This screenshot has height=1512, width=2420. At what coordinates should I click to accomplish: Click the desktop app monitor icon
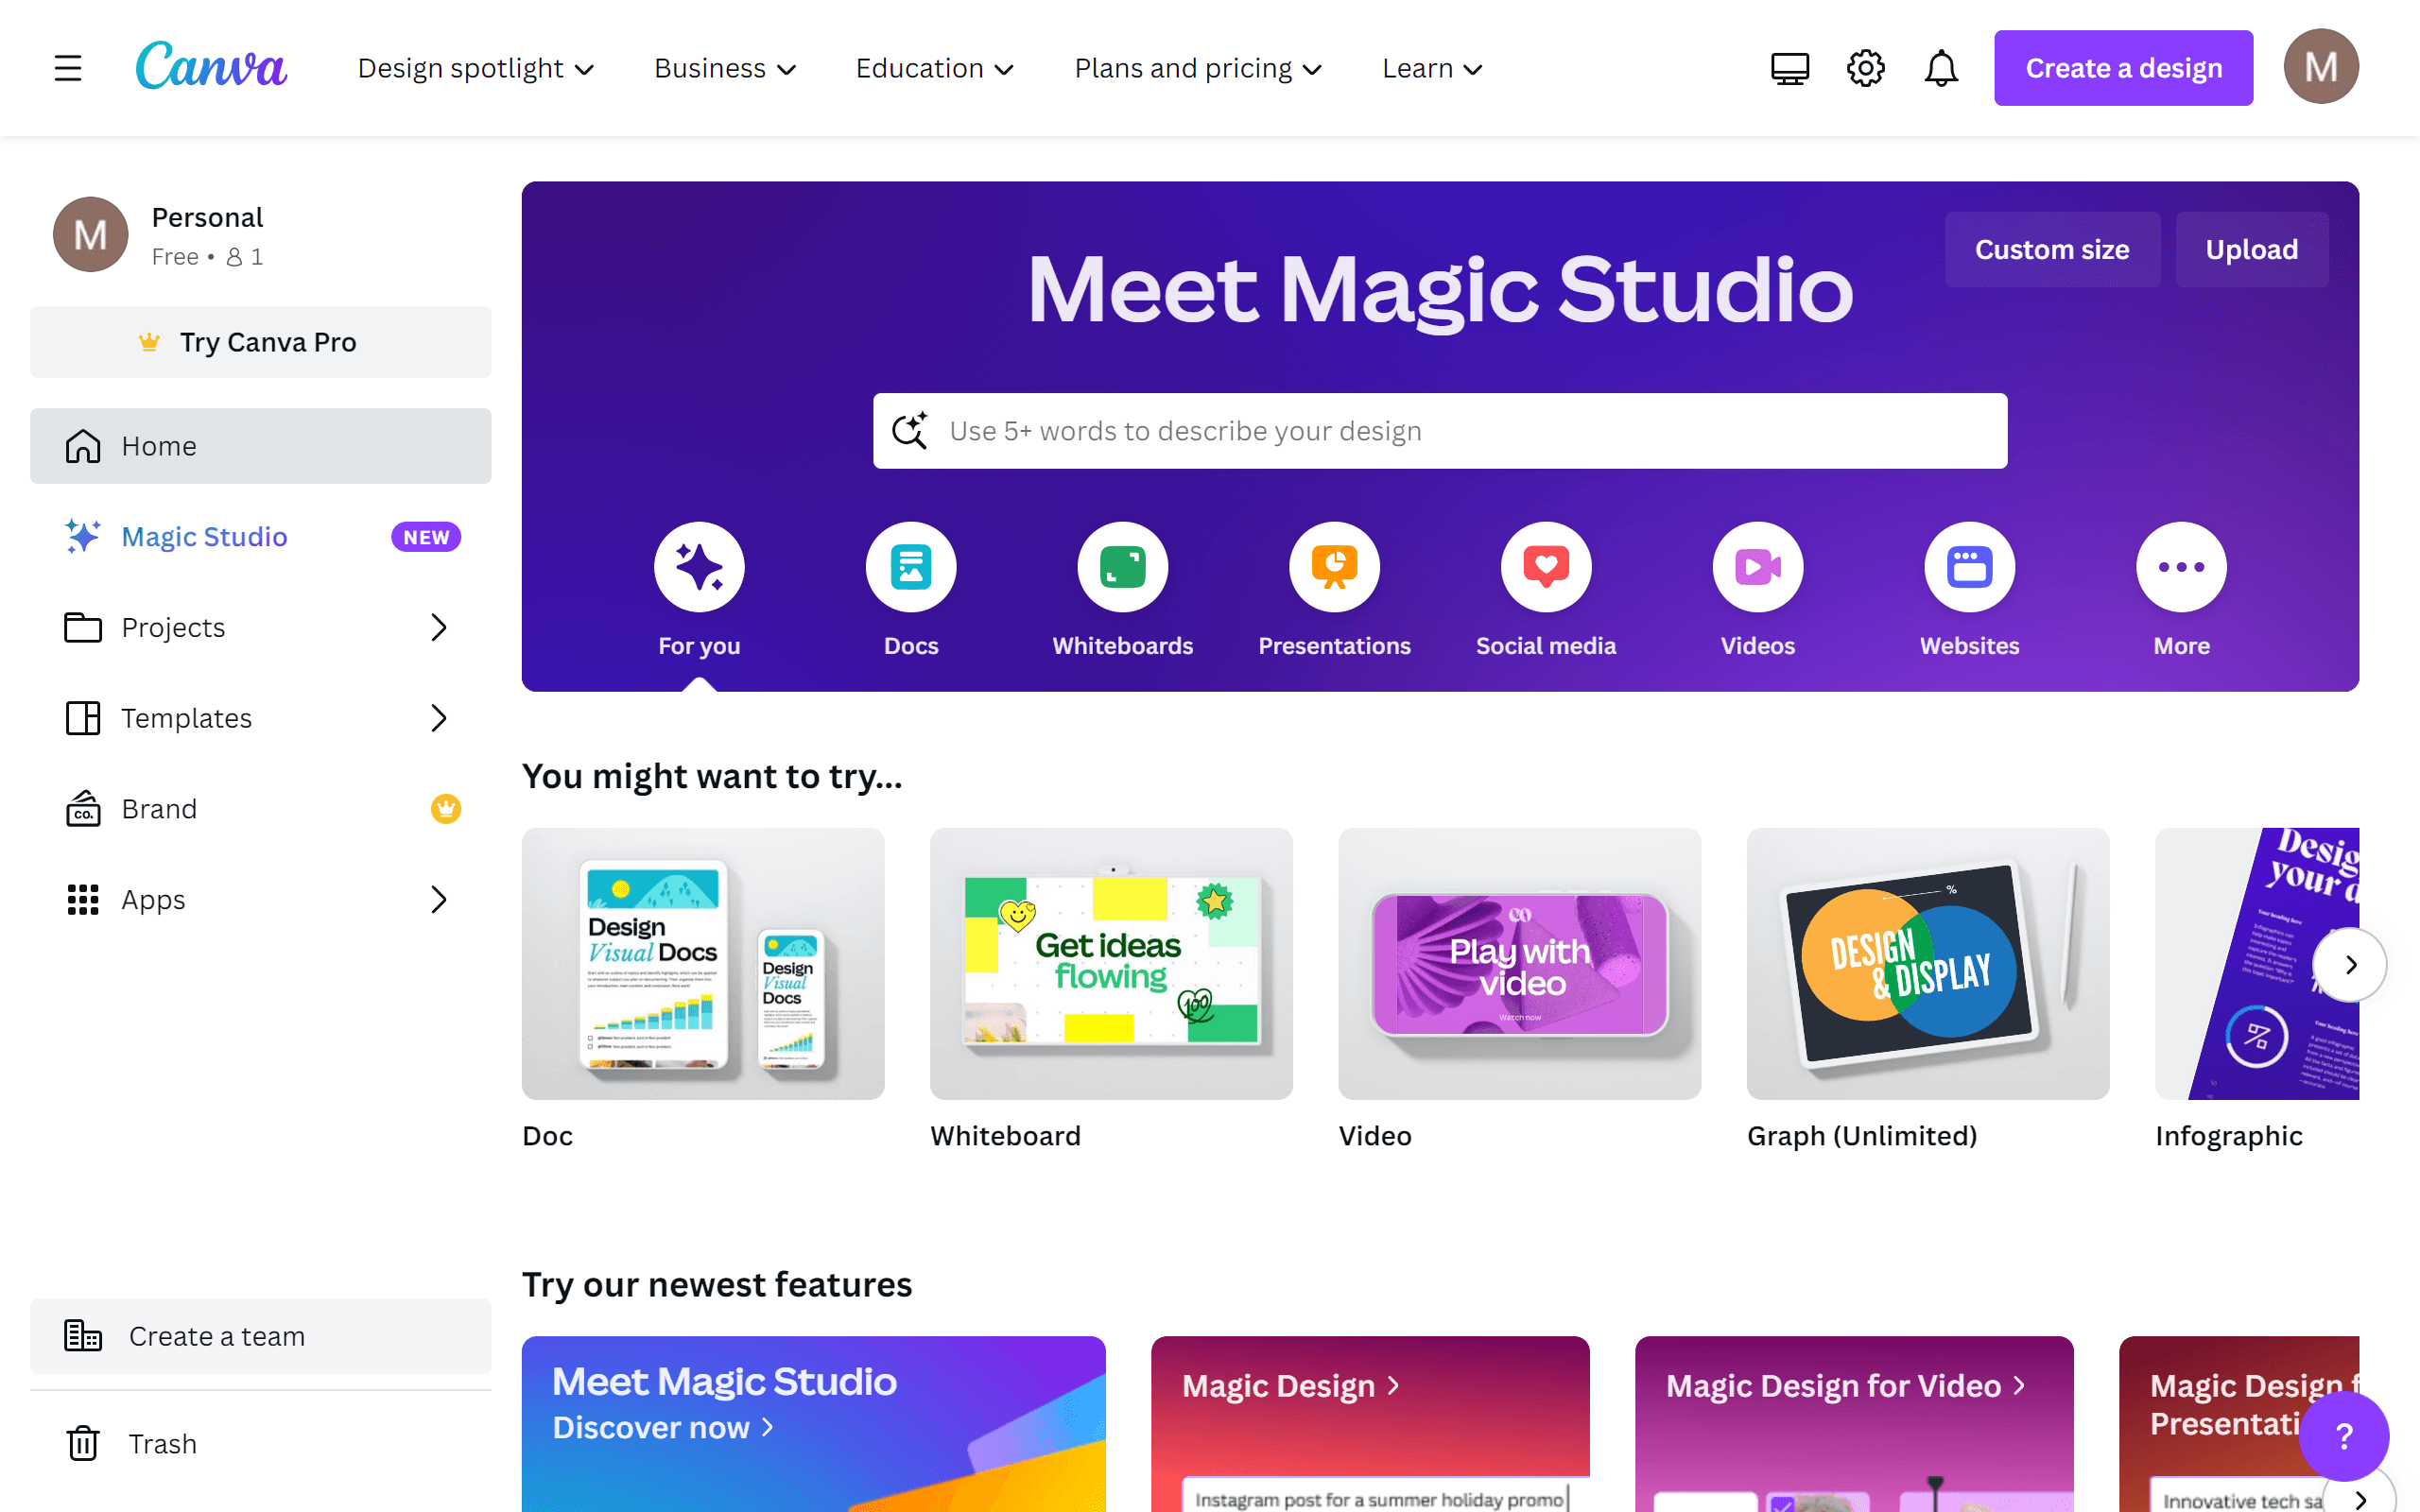click(x=1789, y=68)
